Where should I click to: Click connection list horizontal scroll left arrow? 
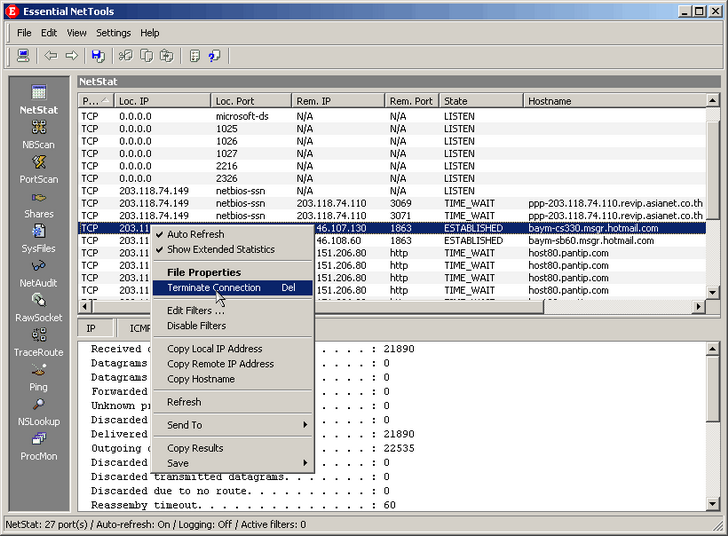click(x=84, y=307)
